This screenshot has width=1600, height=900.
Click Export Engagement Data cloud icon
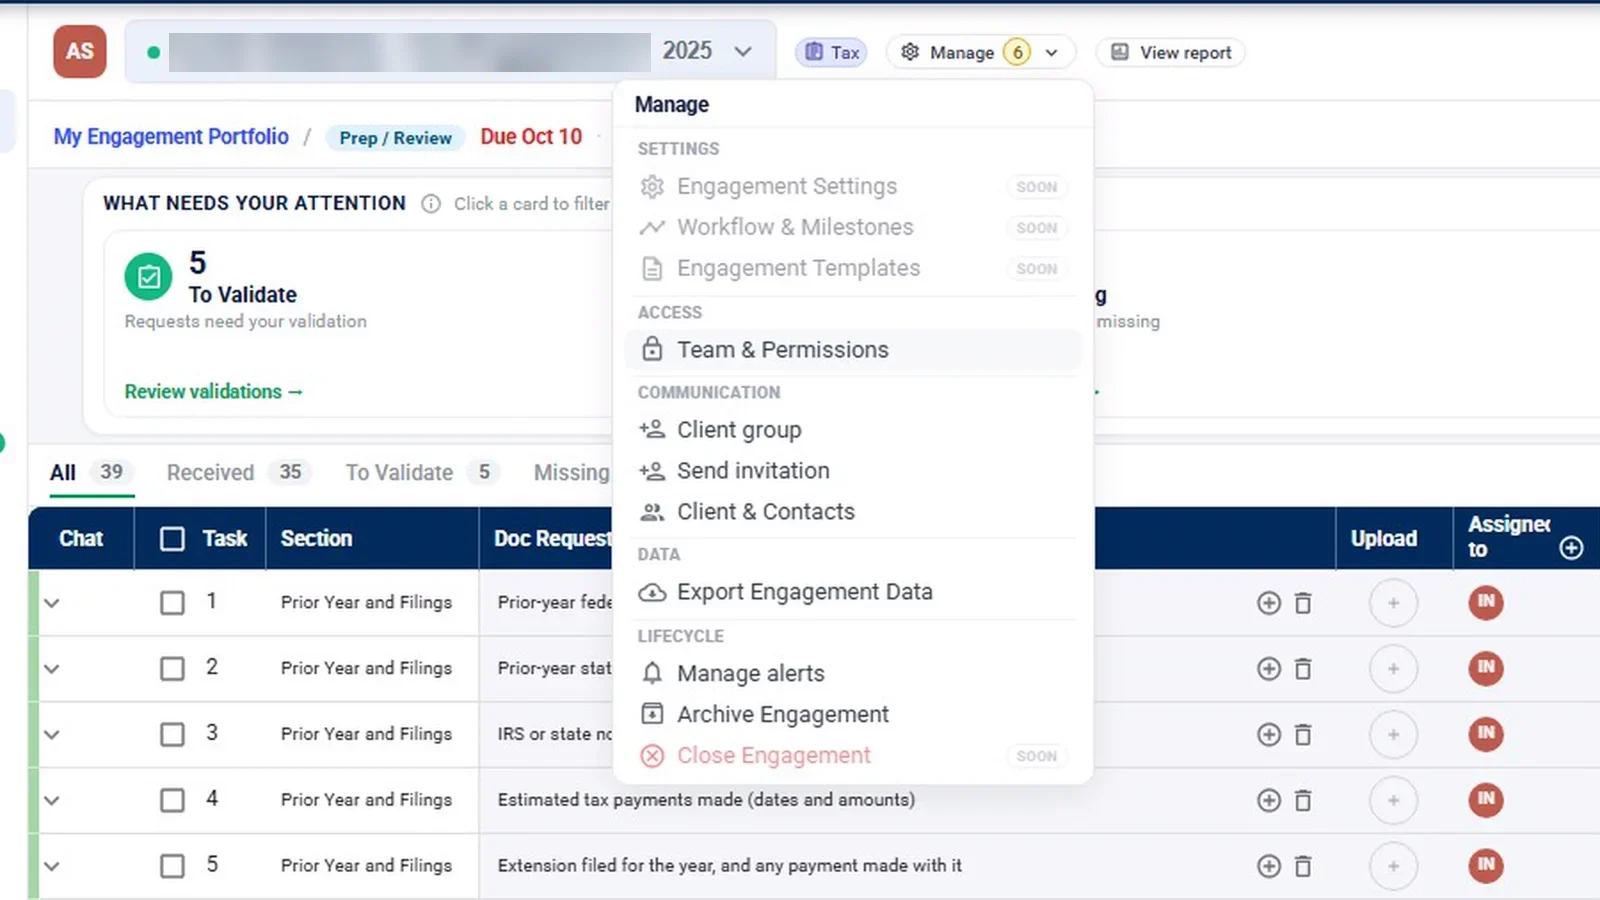coord(652,593)
